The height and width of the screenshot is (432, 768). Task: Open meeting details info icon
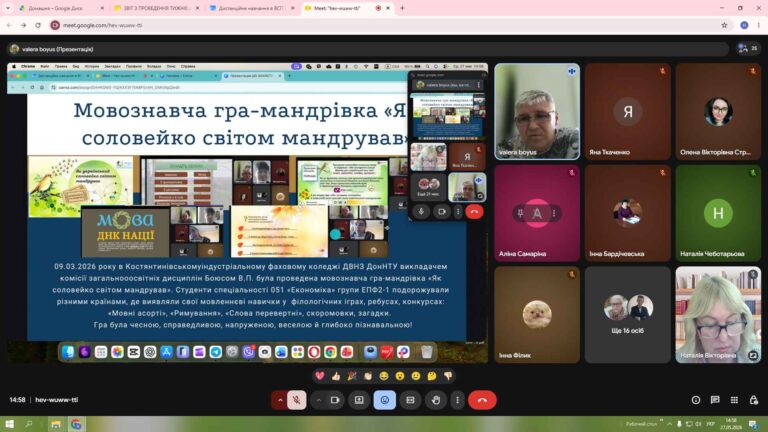[696, 400]
